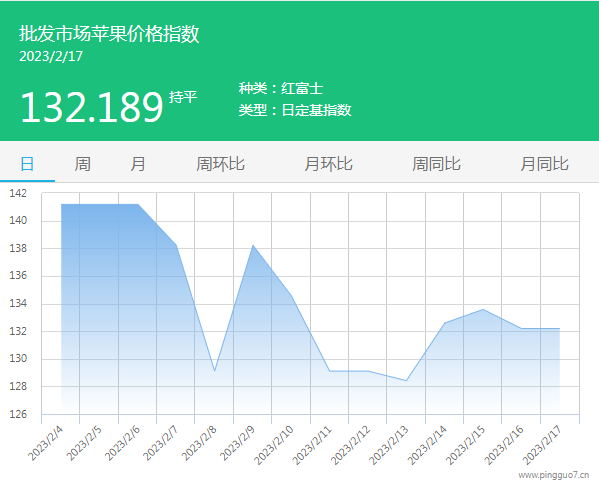The height and width of the screenshot is (486, 599).
Task: Click the x-axis label 2023/2/7
Action: point(160,443)
